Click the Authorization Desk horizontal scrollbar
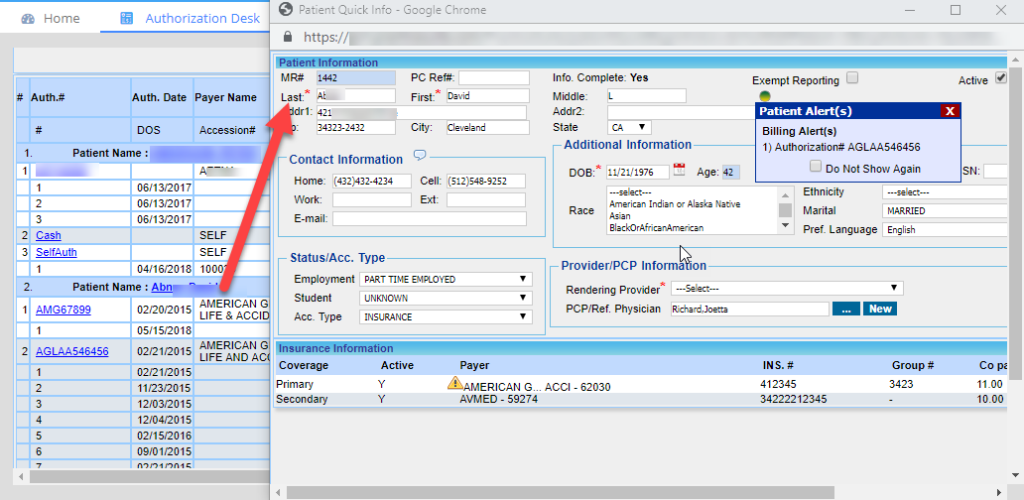 tap(150, 477)
